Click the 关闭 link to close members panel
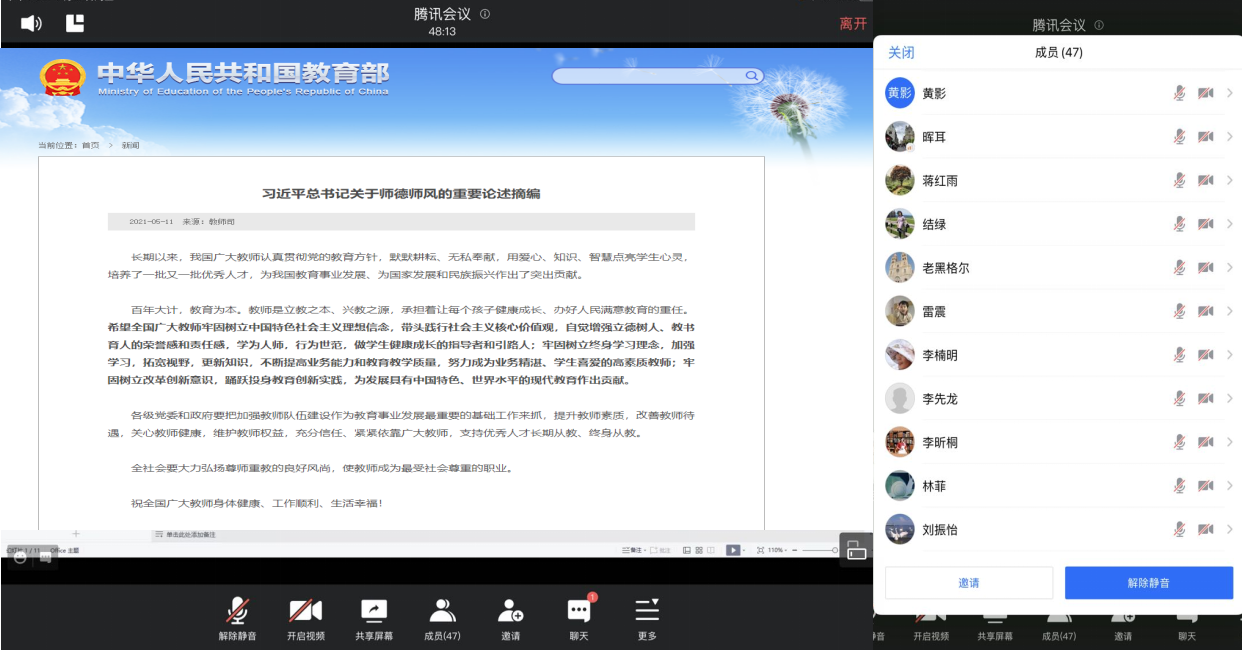 [901, 53]
